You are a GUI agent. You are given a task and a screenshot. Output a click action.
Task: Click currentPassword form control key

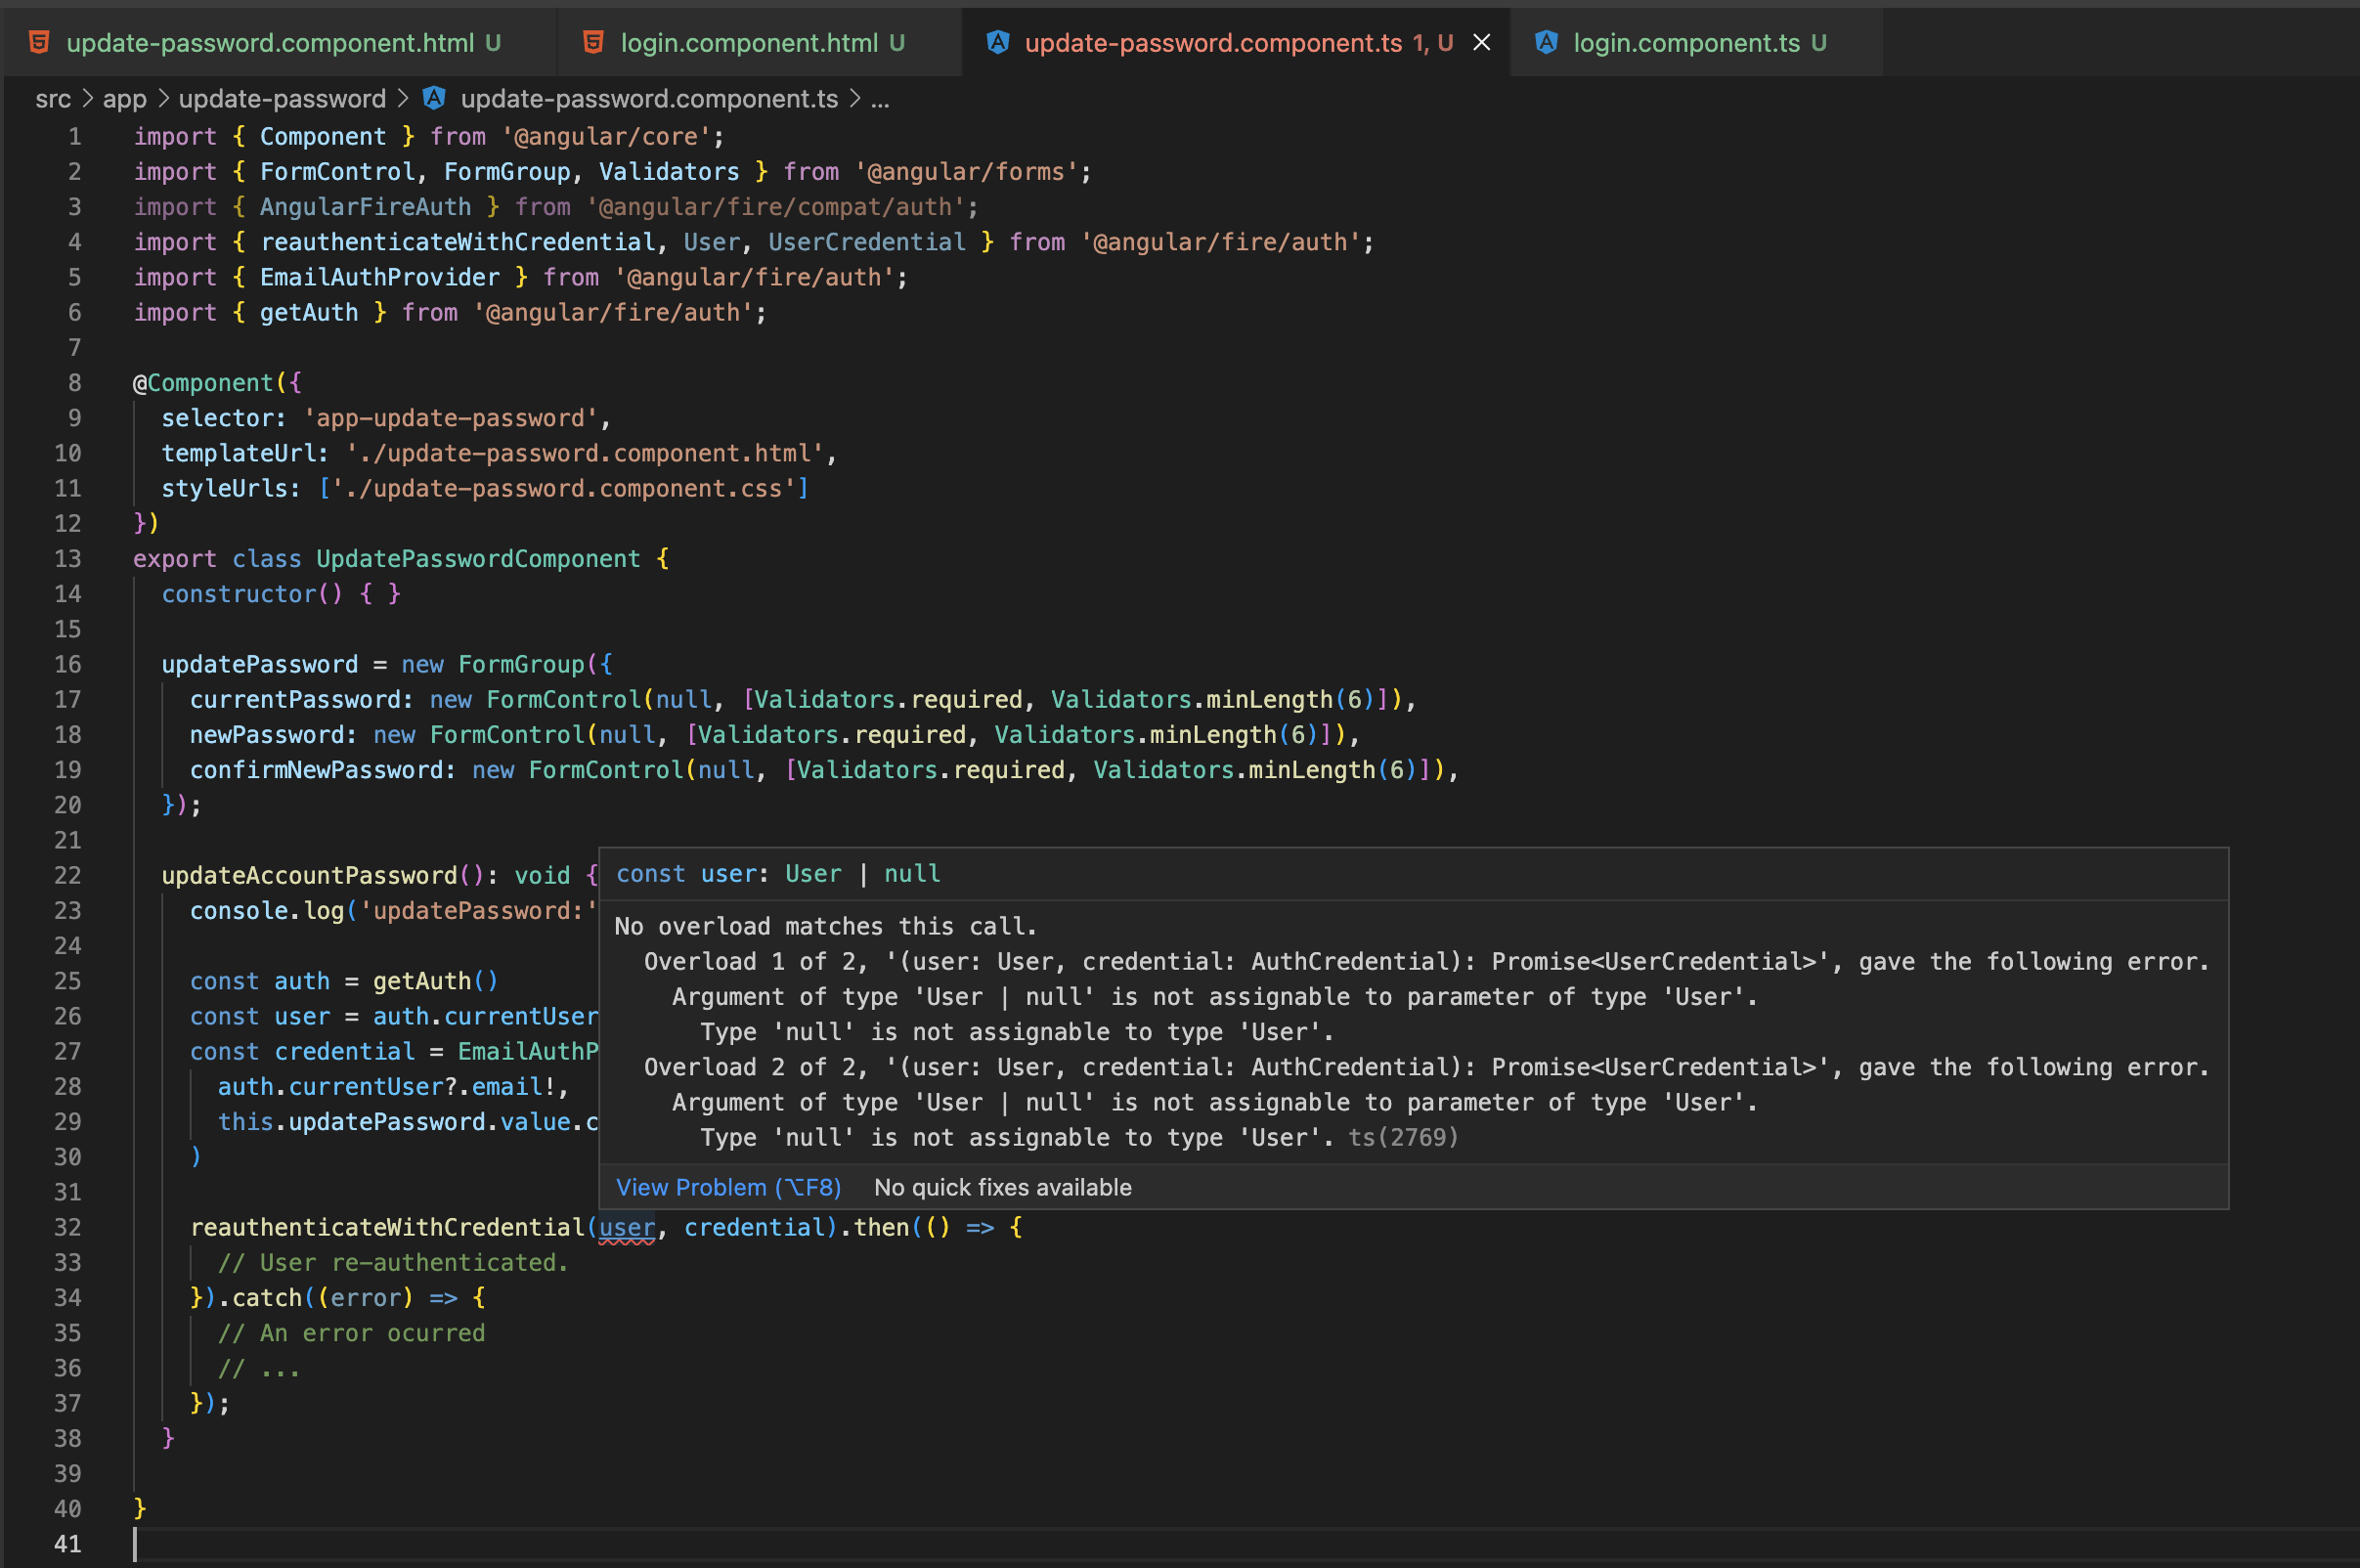pos(295,700)
